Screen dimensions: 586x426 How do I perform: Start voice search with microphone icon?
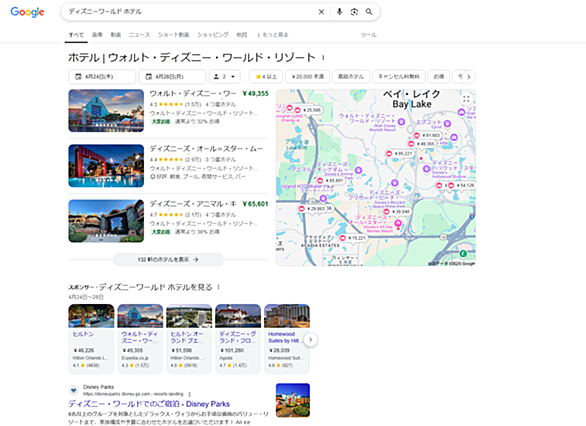[339, 12]
